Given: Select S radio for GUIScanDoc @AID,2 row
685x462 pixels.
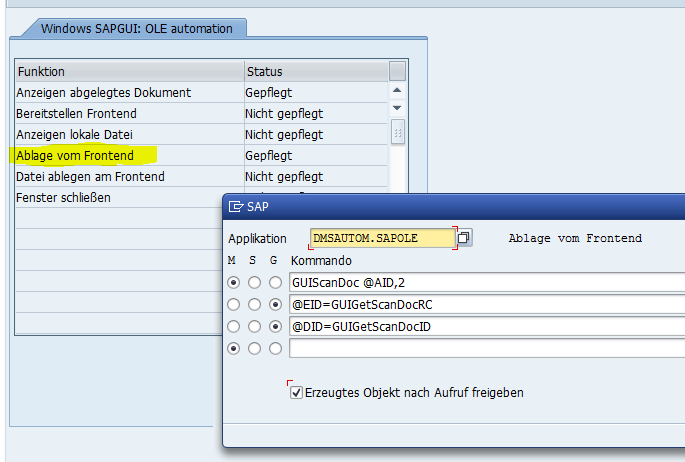Looking at the screenshot, I should coord(254,283).
